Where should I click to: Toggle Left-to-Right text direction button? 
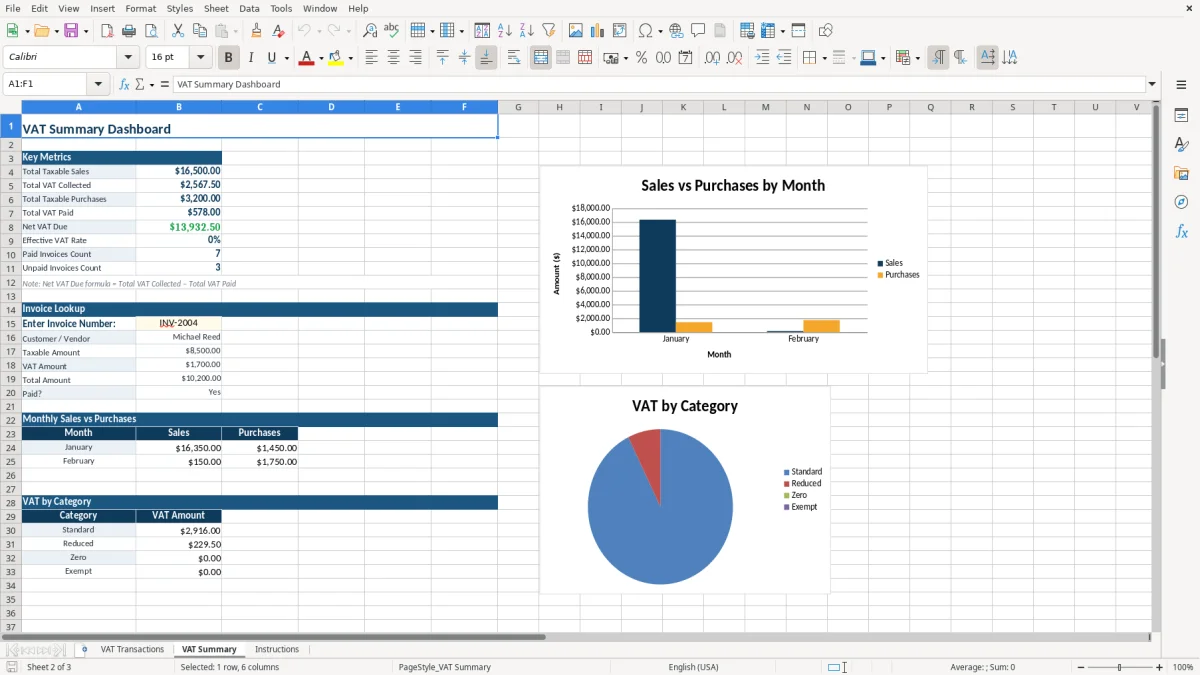coord(938,58)
